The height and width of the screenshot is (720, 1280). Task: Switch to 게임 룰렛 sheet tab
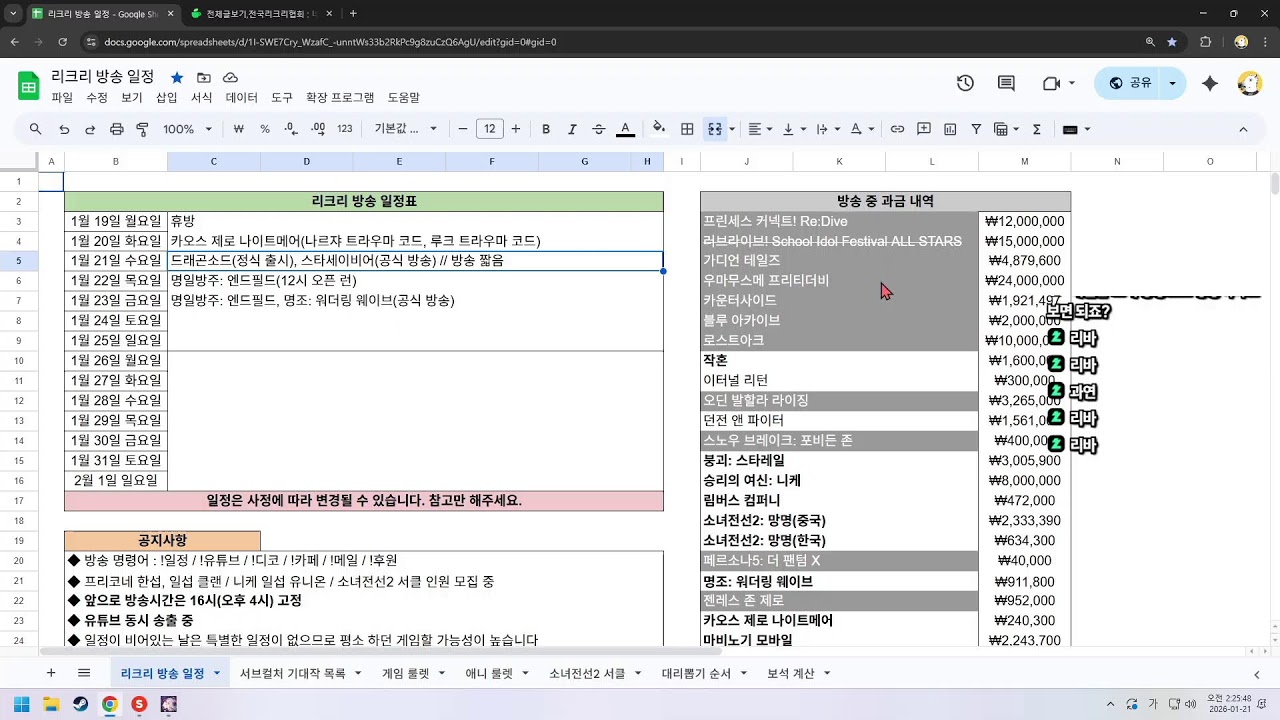click(405, 674)
